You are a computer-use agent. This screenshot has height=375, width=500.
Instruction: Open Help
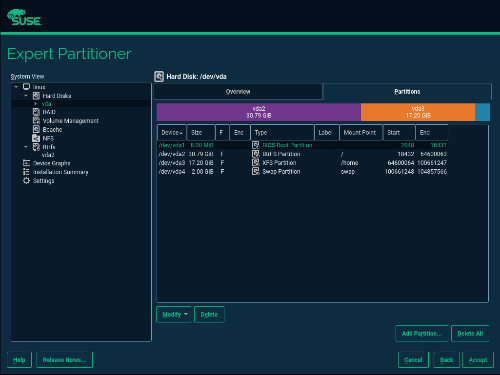(19, 360)
